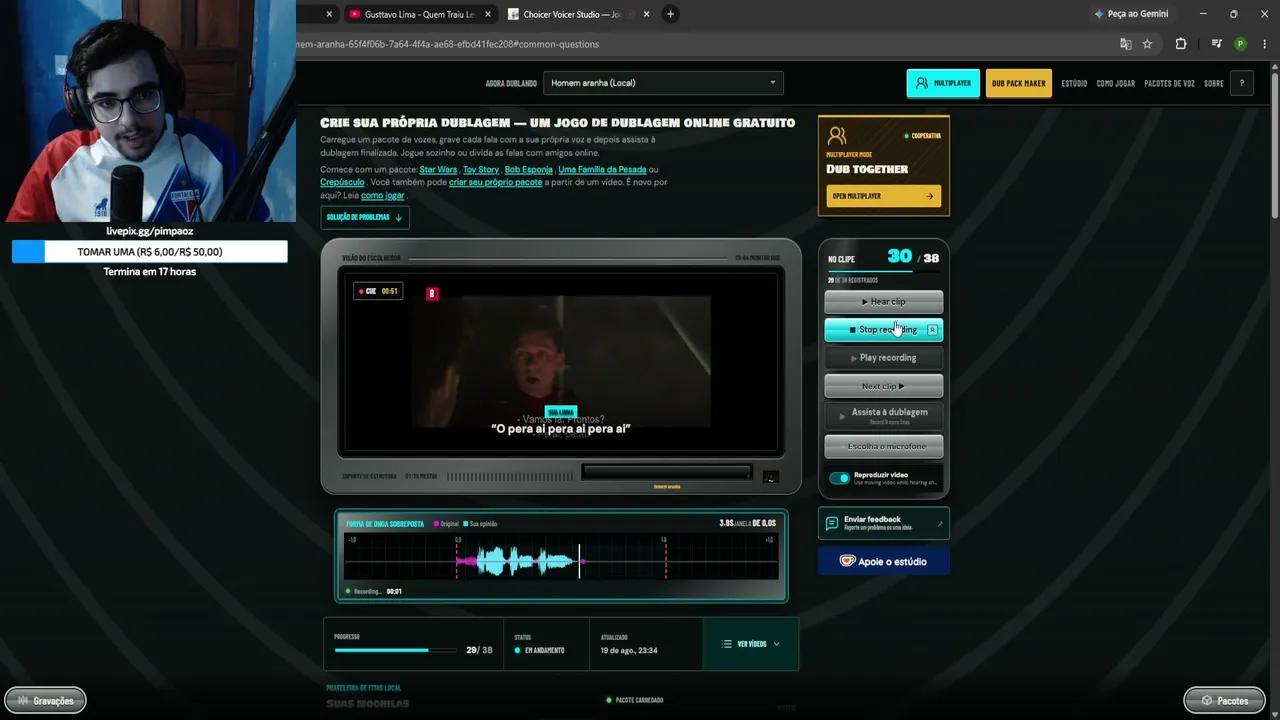
Task: Click the Choicer Voicer Studio tab favicon
Action: pyautogui.click(x=513, y=14)
